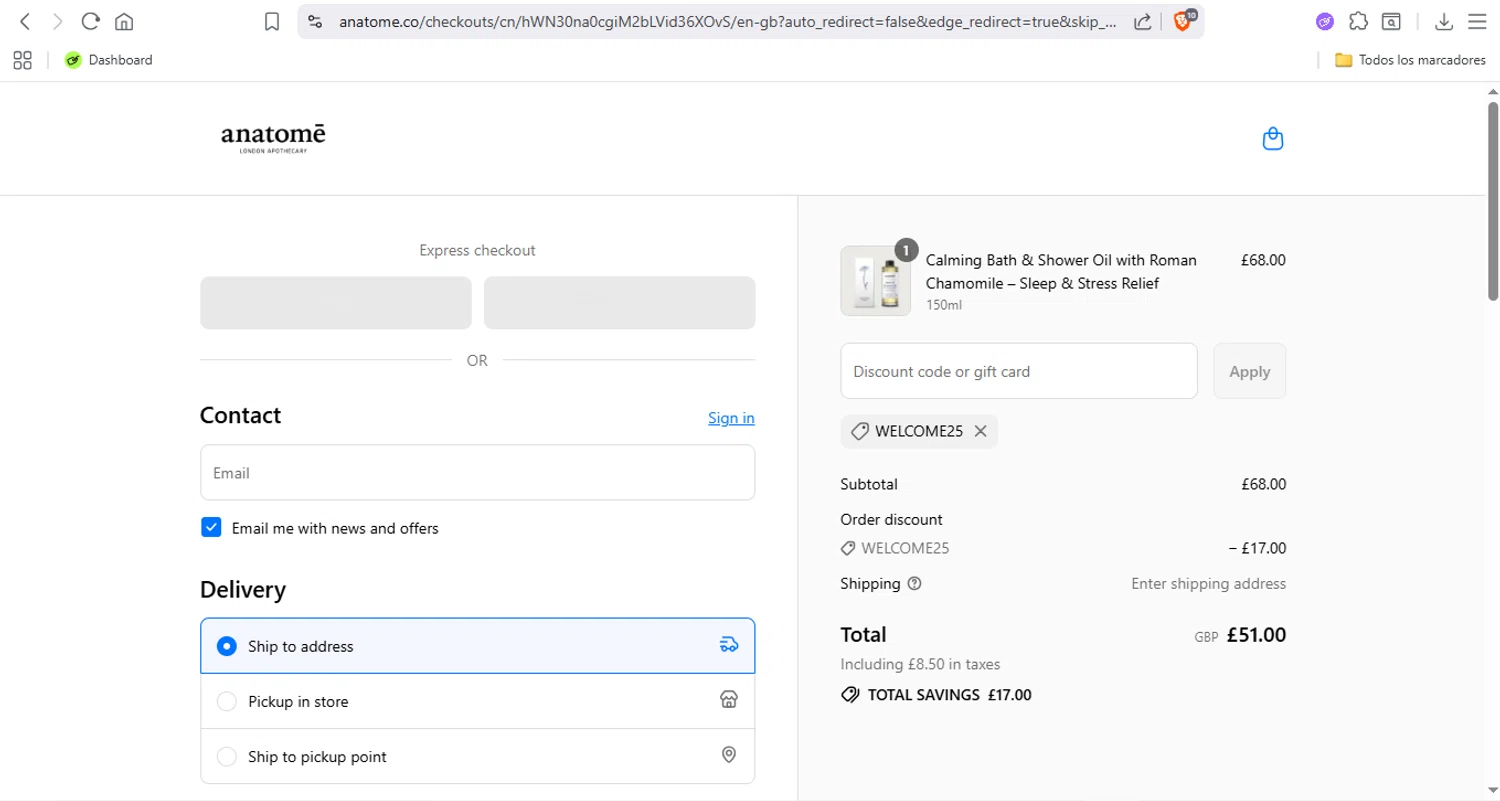Click the Apply discount button
The width and height of the screenshot is (1500, 801).
[1250, 371]
